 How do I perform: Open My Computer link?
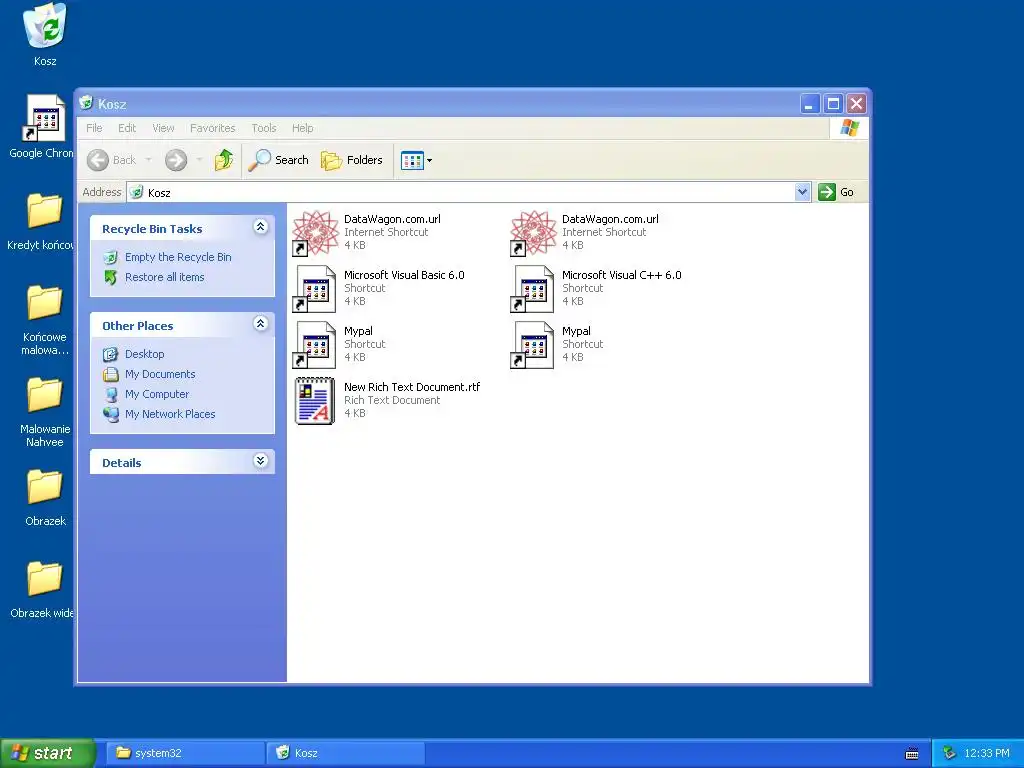point(157,394)
